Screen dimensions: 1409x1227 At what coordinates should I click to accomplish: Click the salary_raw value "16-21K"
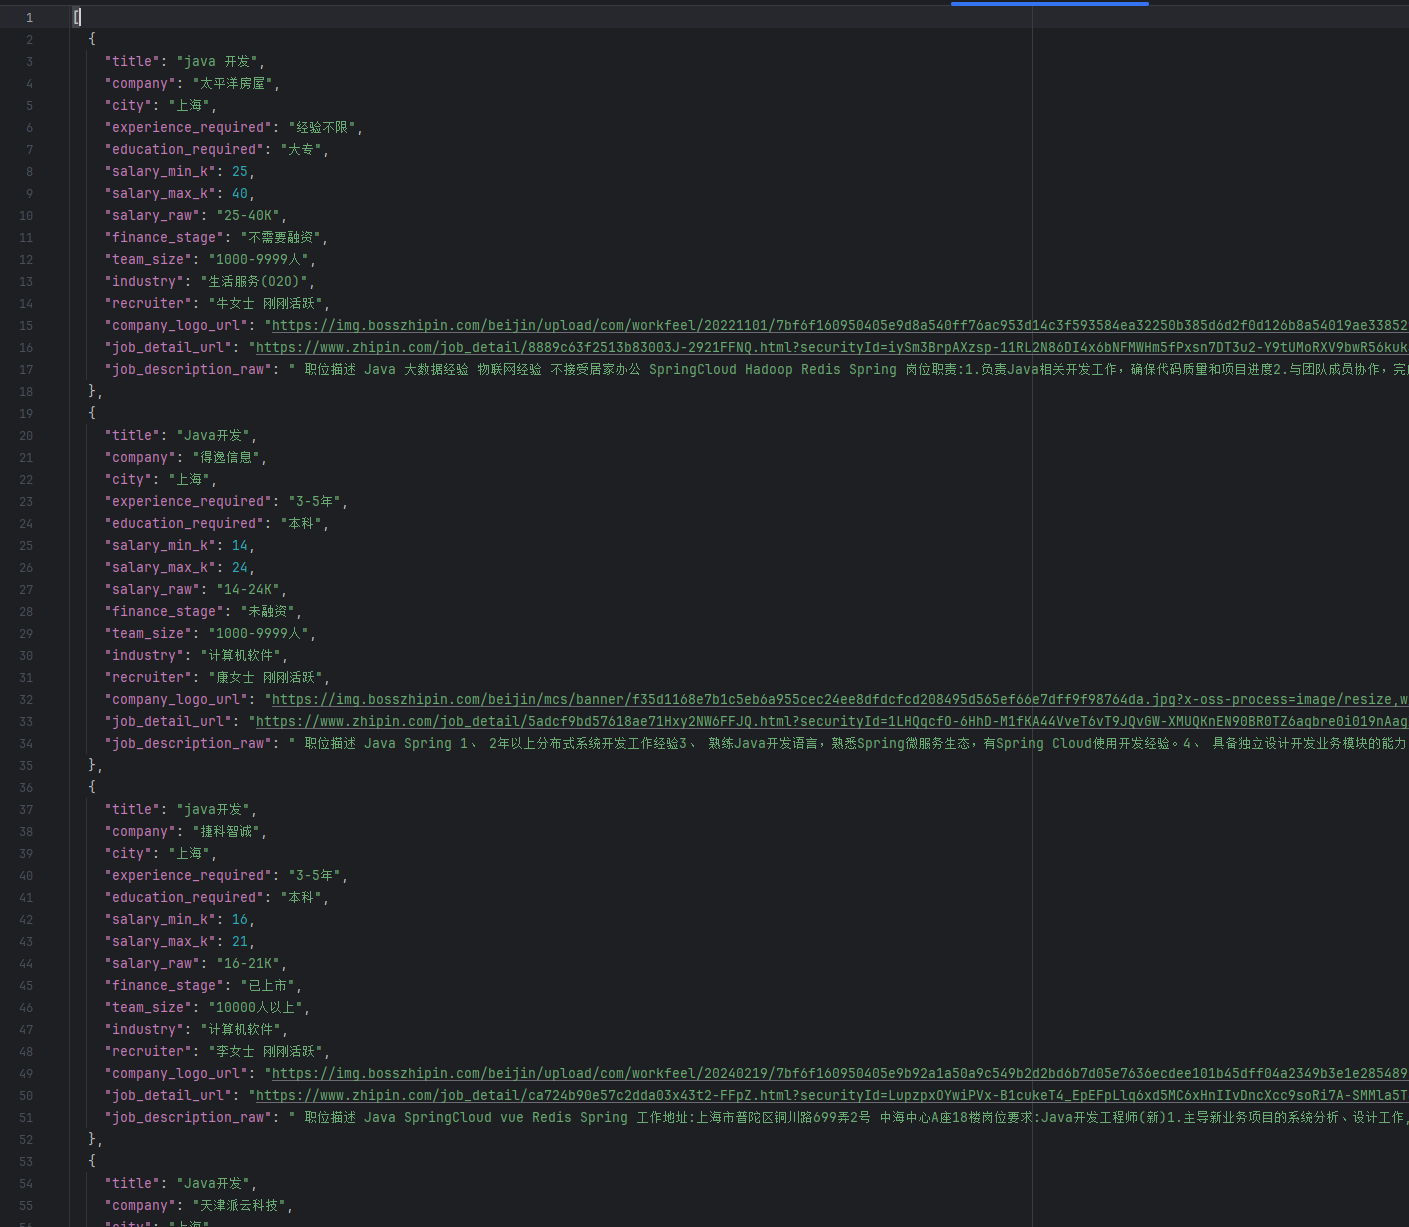click(x=249, y=963)
